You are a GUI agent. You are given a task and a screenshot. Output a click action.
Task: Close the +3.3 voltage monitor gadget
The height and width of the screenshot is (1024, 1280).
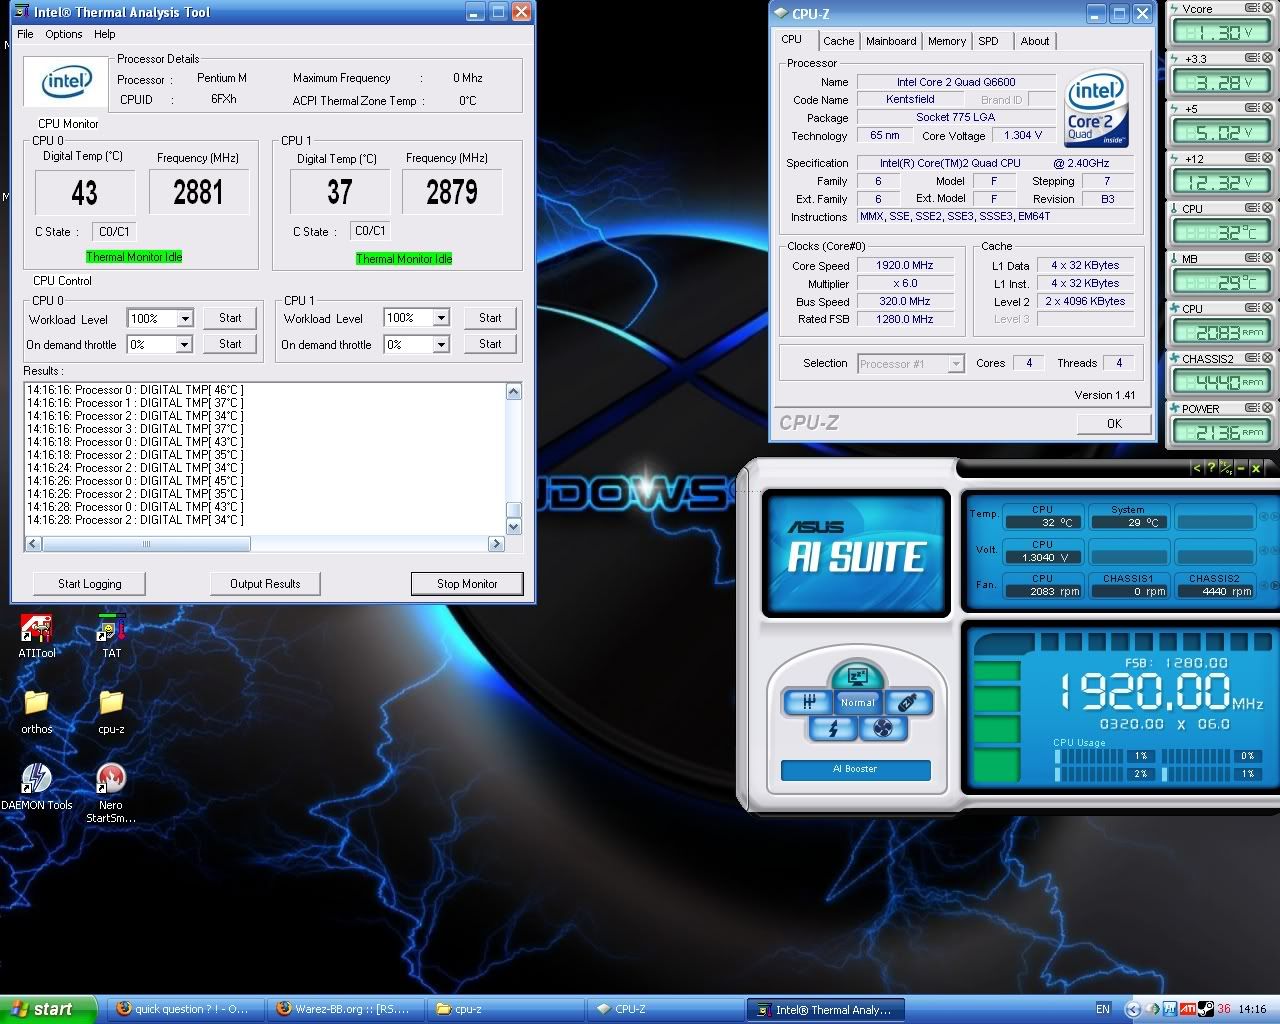pyautogui.click(x=1267, y=58)
